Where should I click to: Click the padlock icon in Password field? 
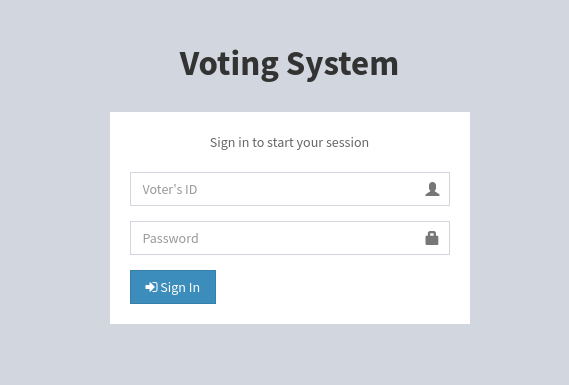[432, 238]
